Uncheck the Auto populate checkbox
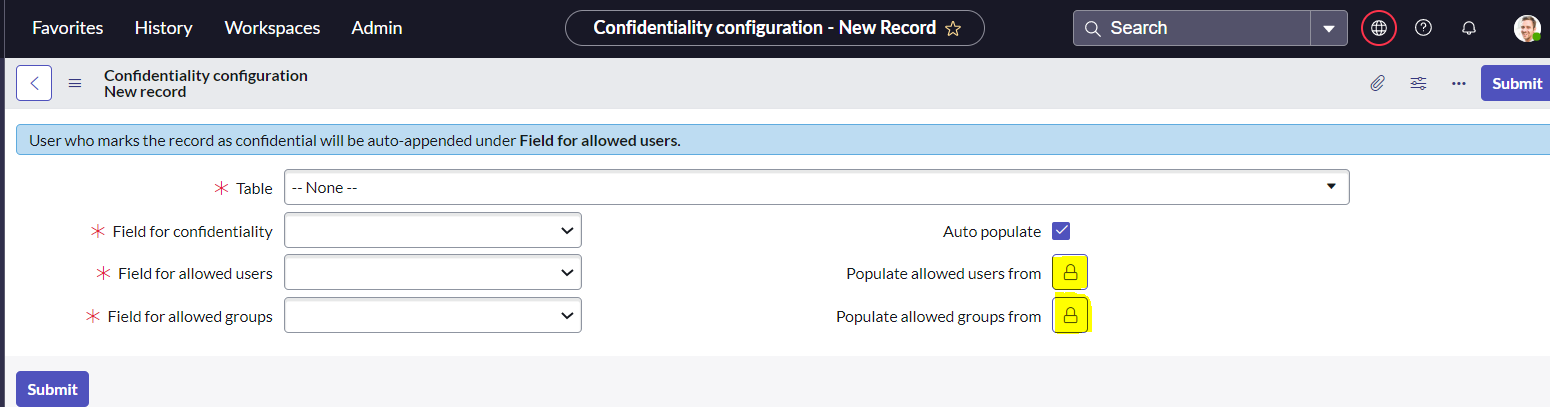The image size is (1550, 407). pos(1062,231)
